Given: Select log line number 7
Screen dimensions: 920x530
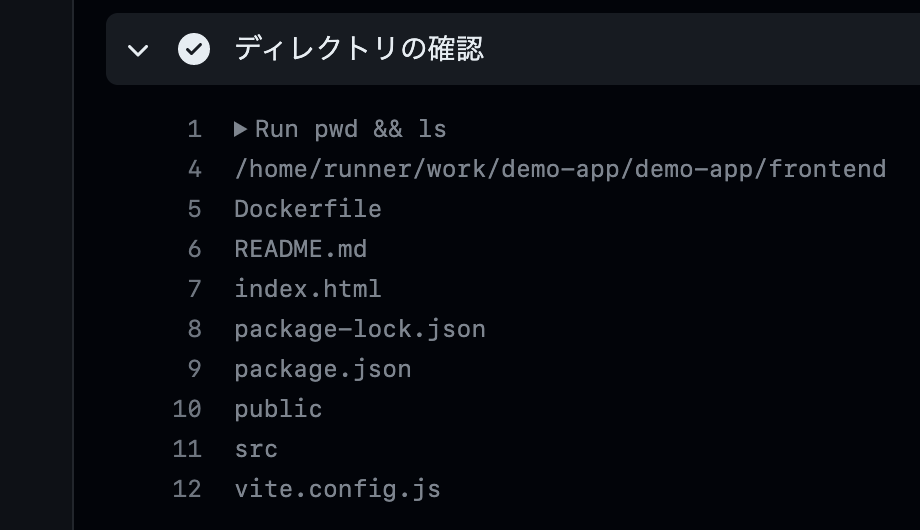Looking at the screenshot, I should 194,289.
